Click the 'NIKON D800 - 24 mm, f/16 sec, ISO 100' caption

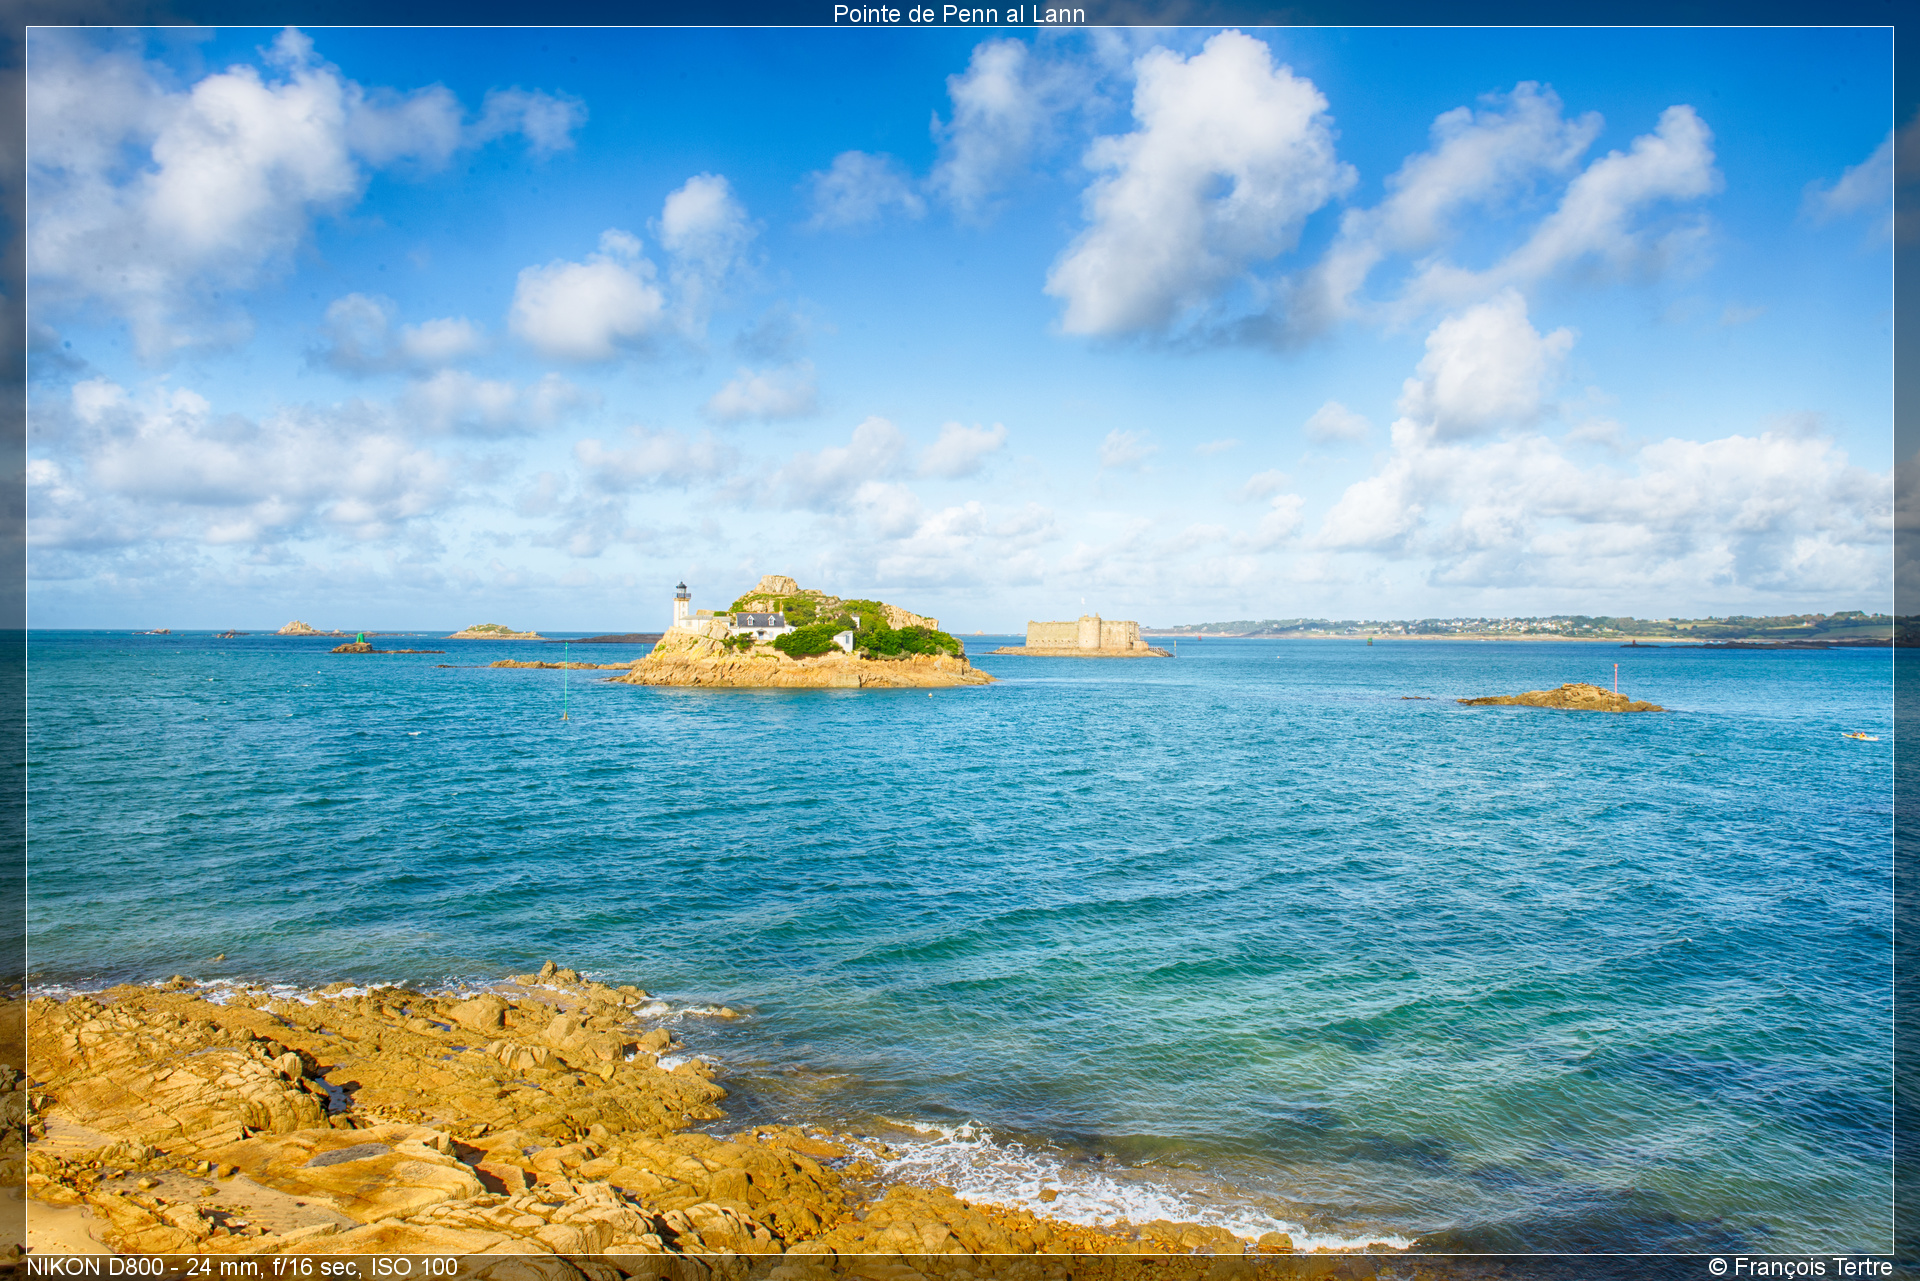242,1267
